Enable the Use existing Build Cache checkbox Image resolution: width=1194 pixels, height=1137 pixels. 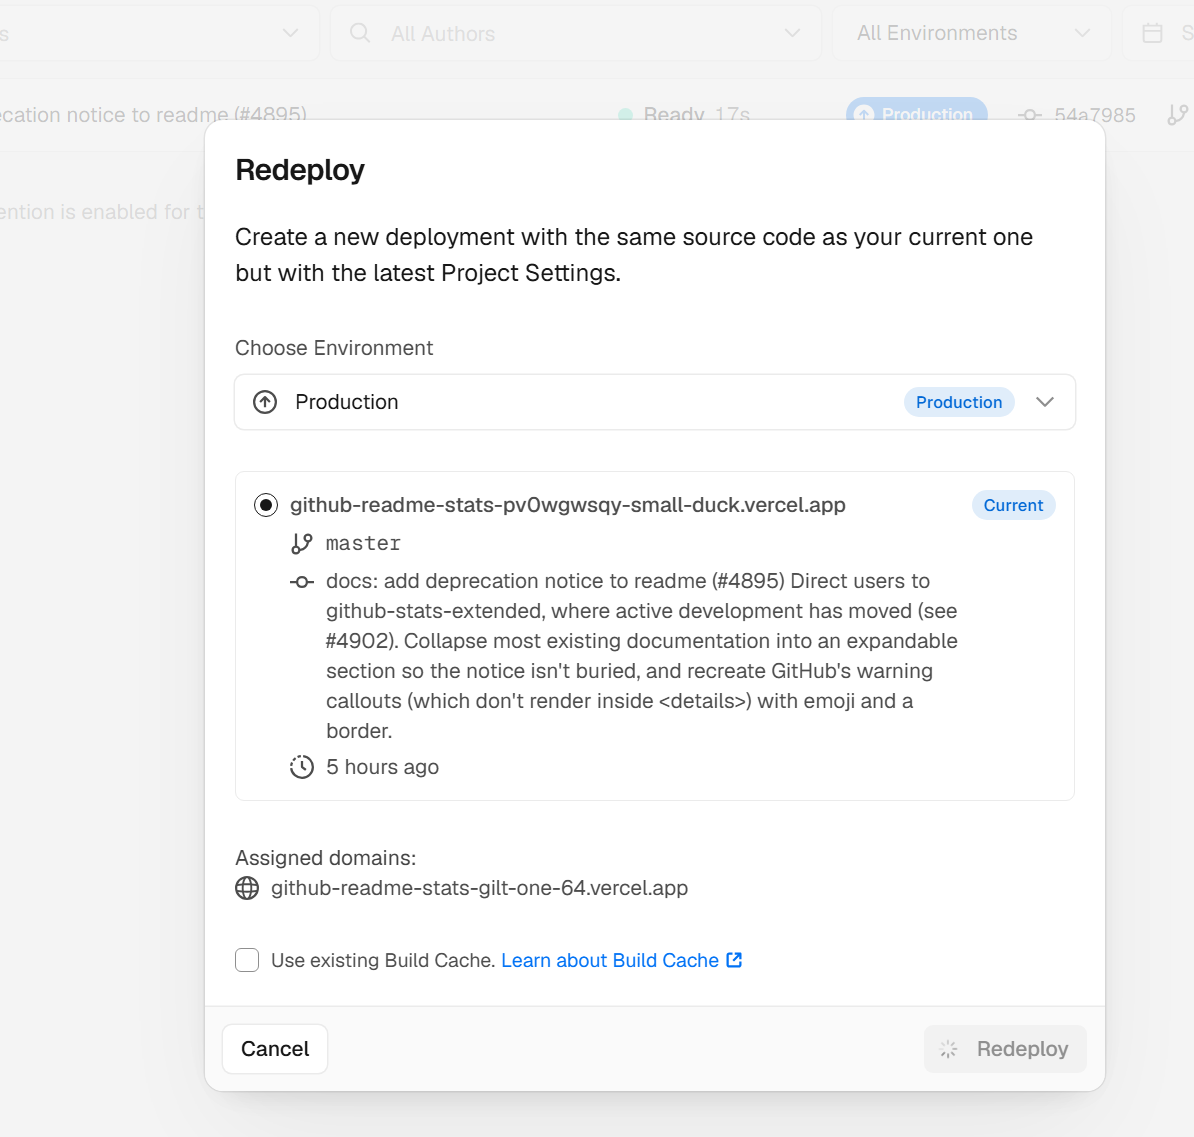tap(247, 960)
